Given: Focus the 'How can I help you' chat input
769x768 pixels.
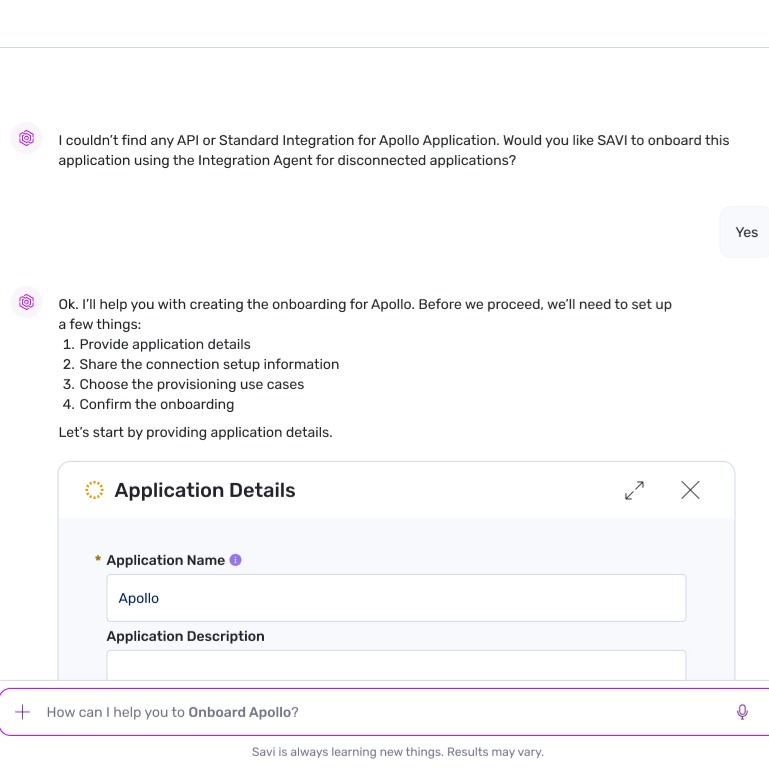Looking at the screenshot, I should pyautogui.click(x=385, y=712).
